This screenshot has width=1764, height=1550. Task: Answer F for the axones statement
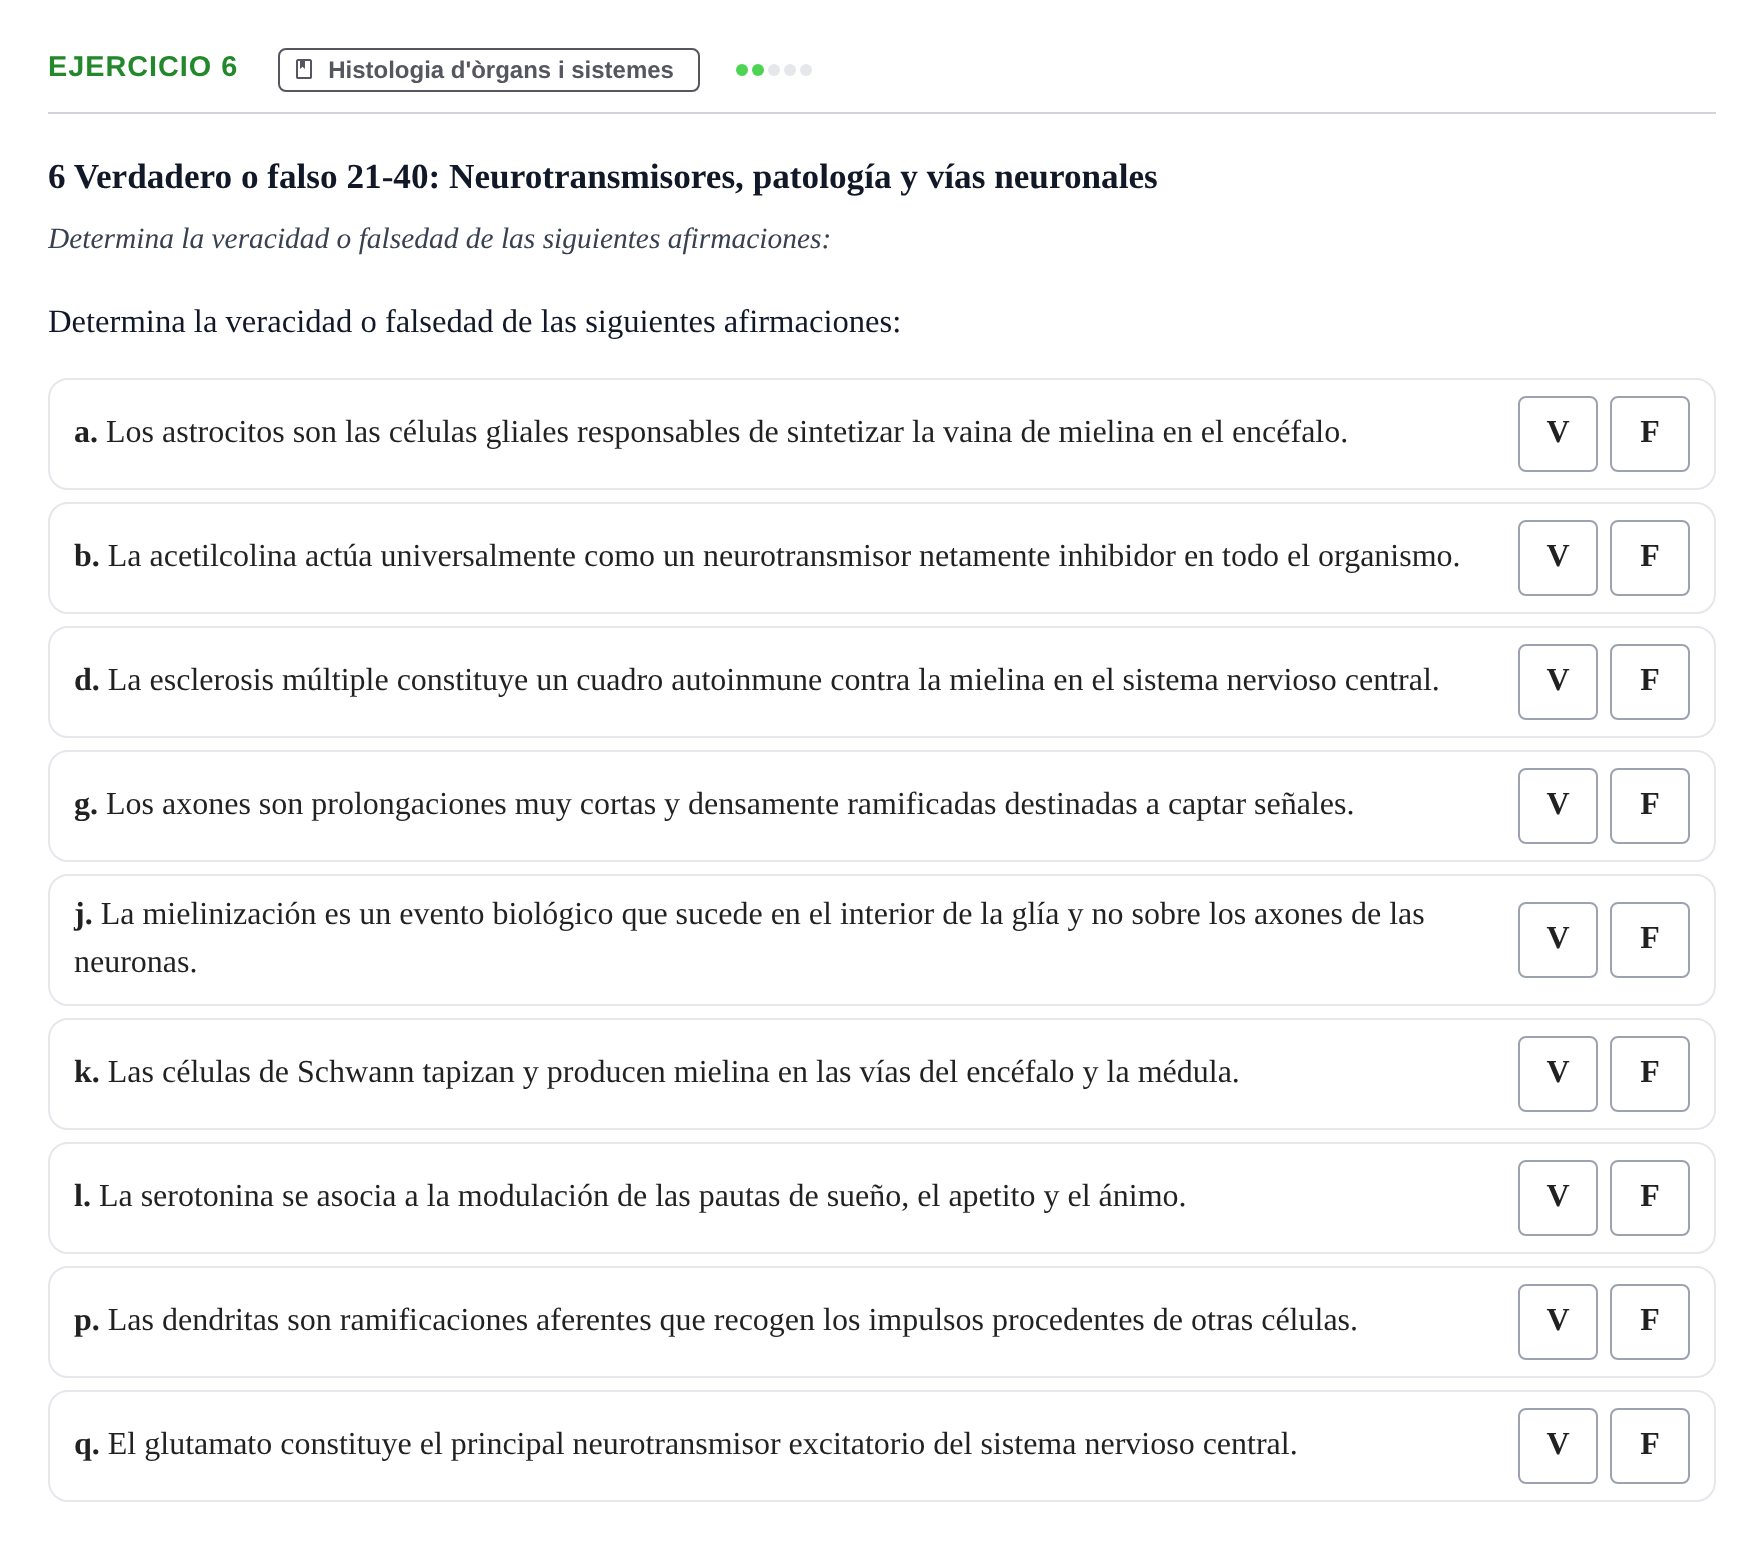tap(1649, 805)
